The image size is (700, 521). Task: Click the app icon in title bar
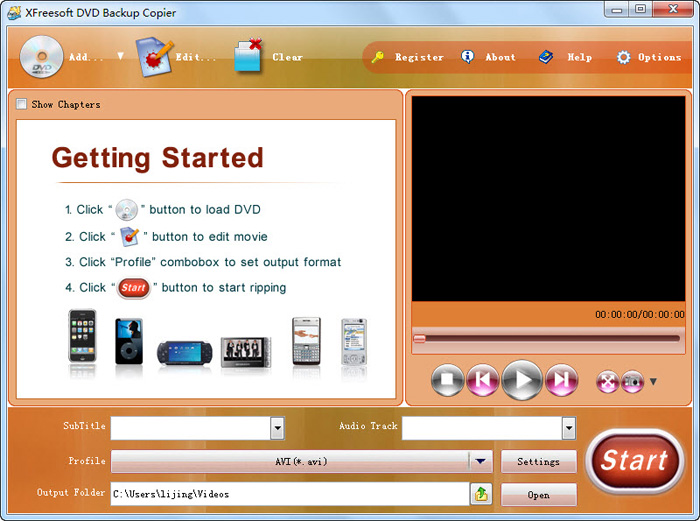click(x=14, y=13)
